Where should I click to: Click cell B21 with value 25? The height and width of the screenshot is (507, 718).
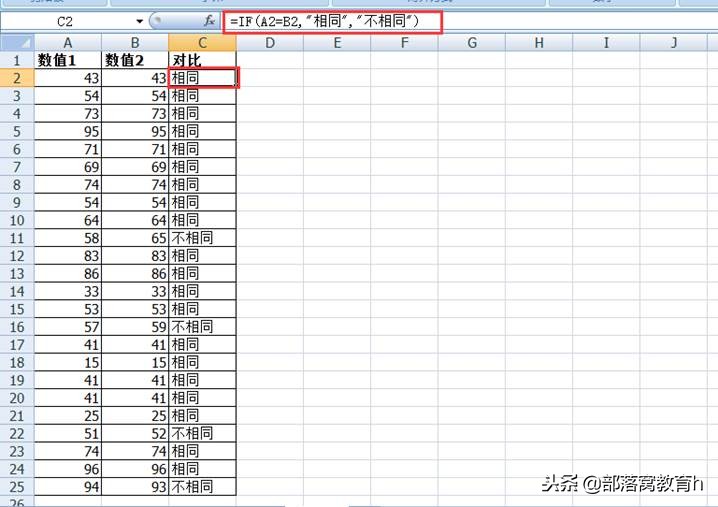point(135,416)
